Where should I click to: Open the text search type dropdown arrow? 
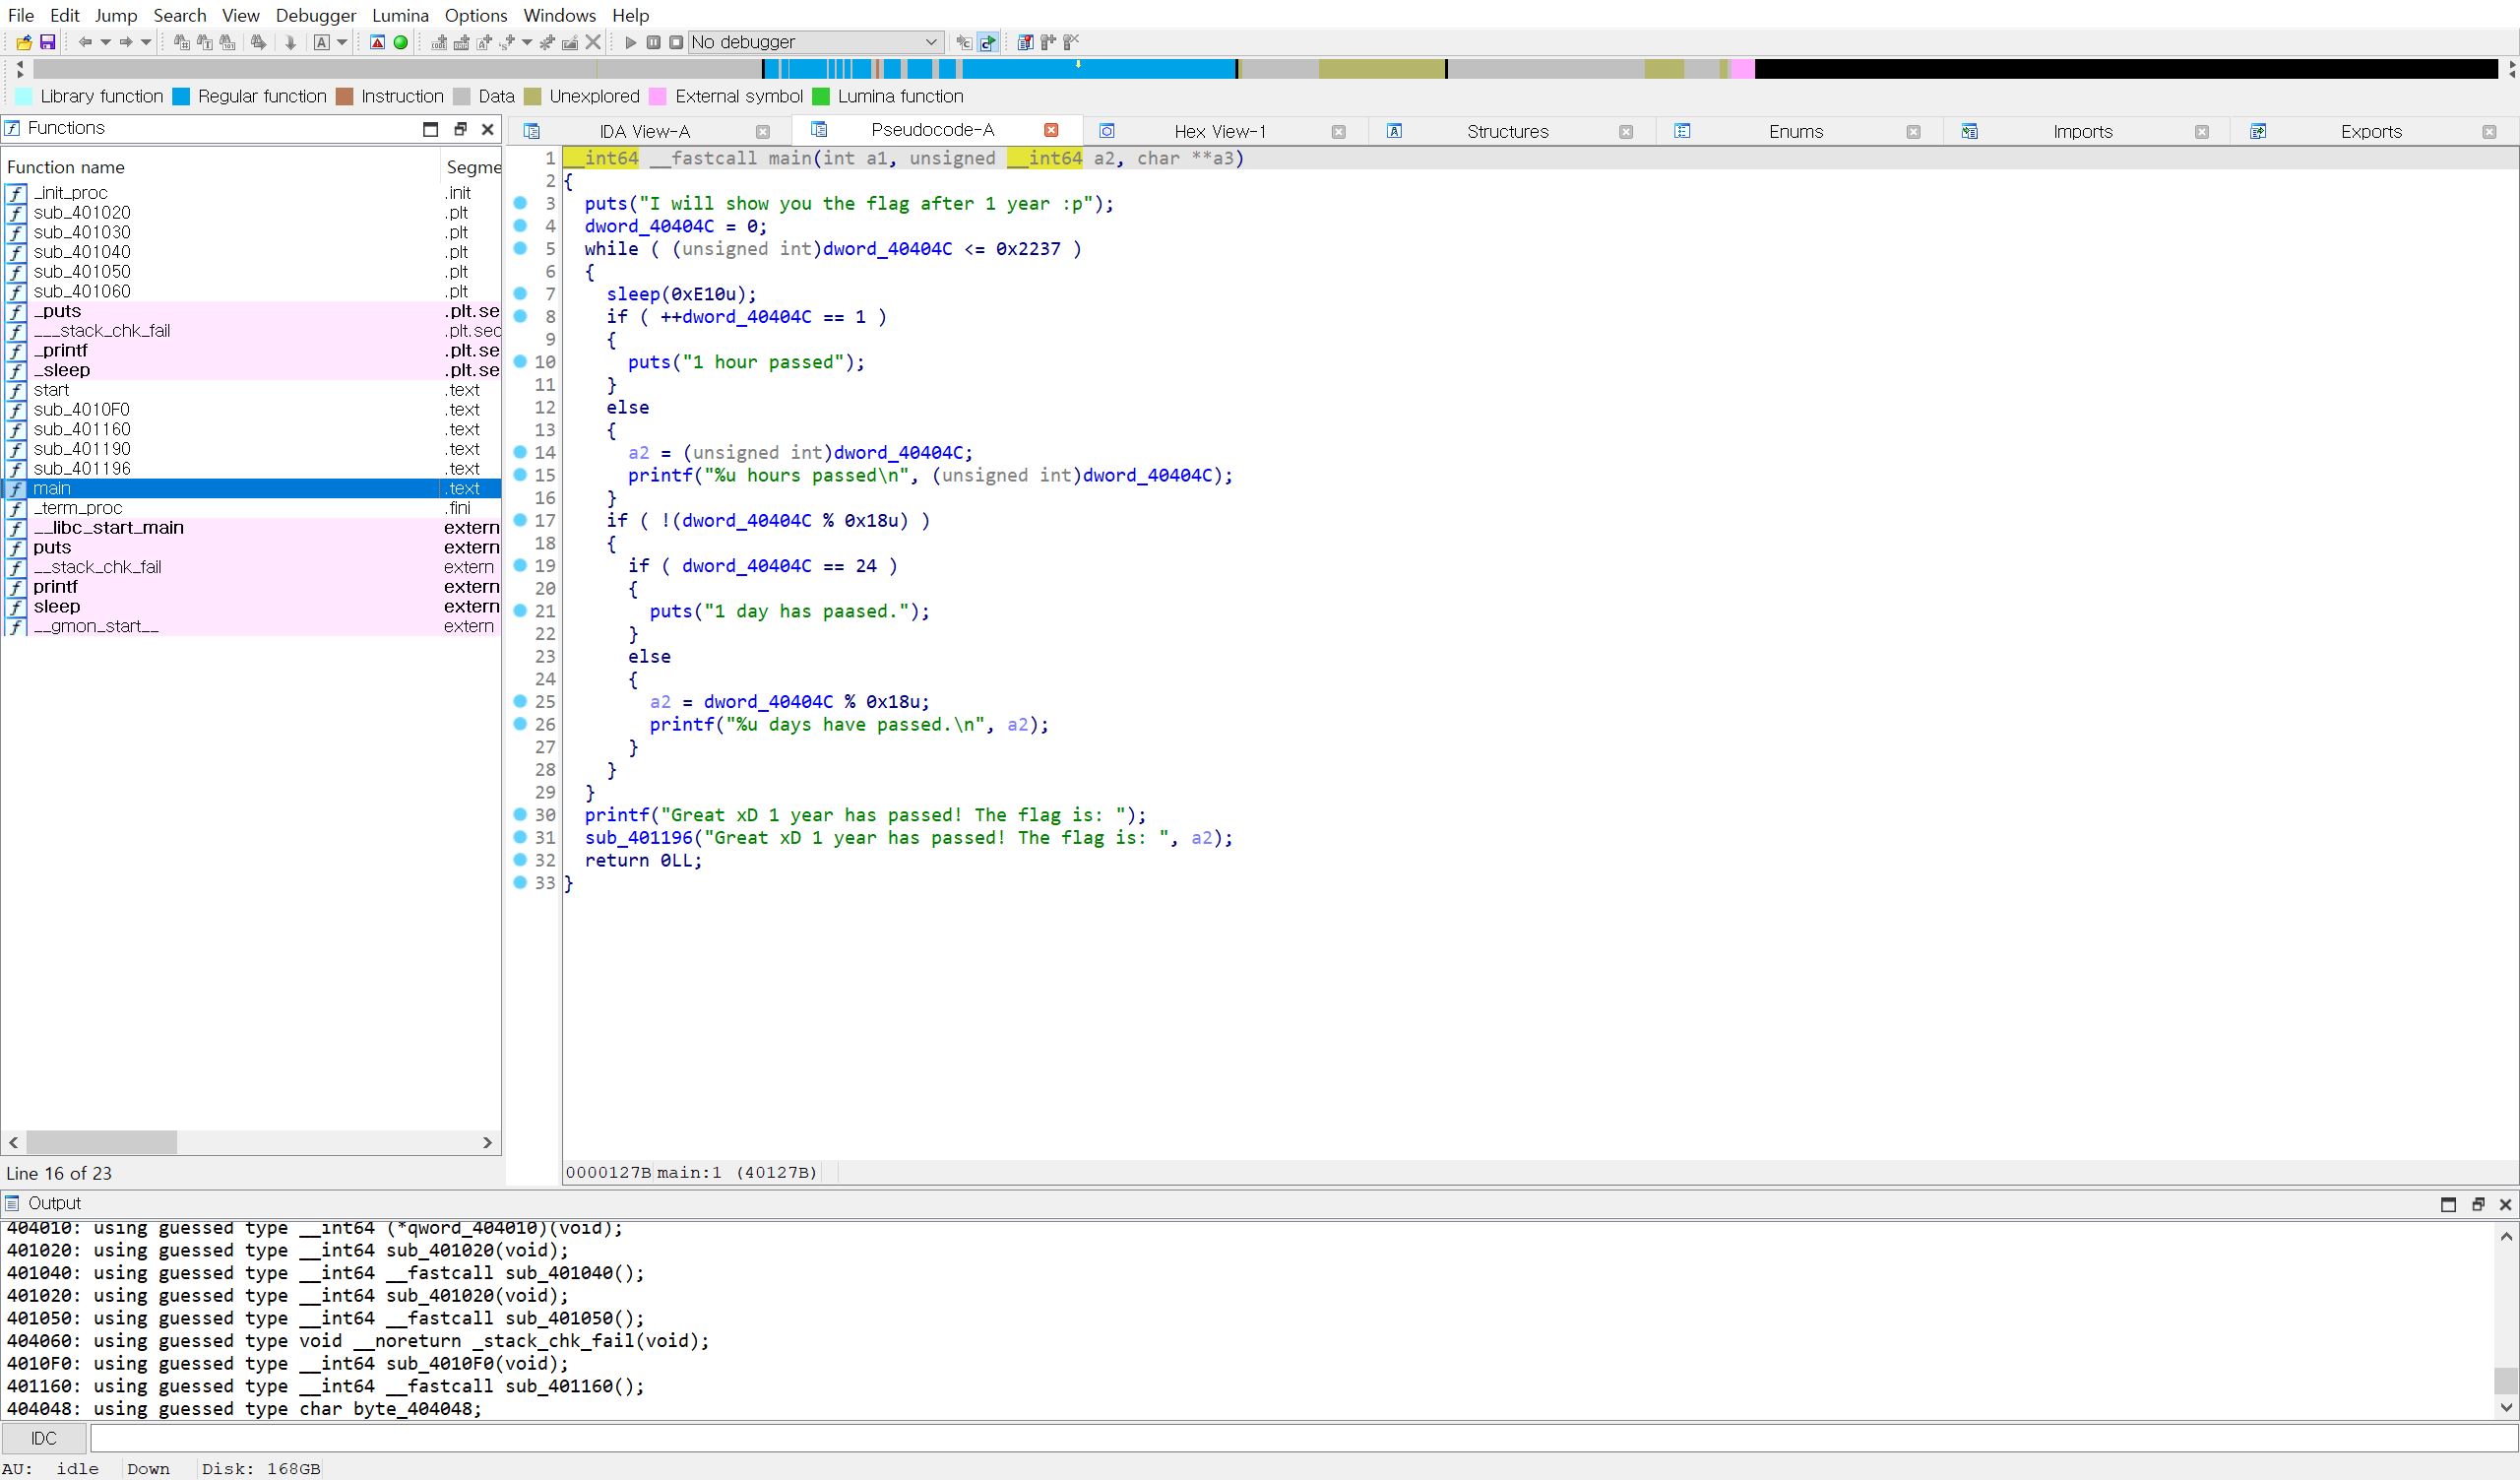(342, 42)
